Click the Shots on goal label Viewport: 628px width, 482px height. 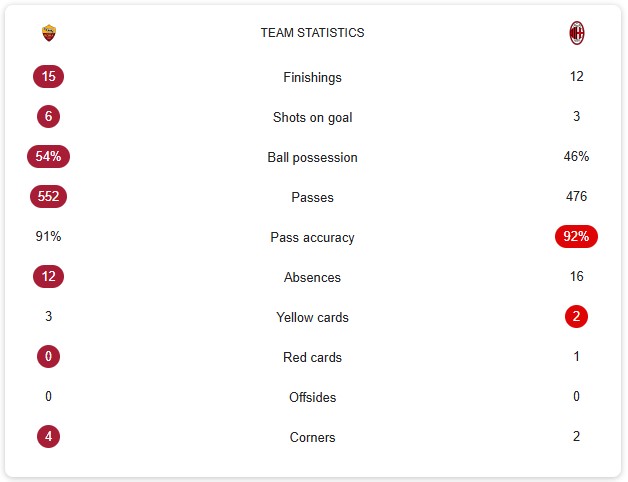[312, 117]
